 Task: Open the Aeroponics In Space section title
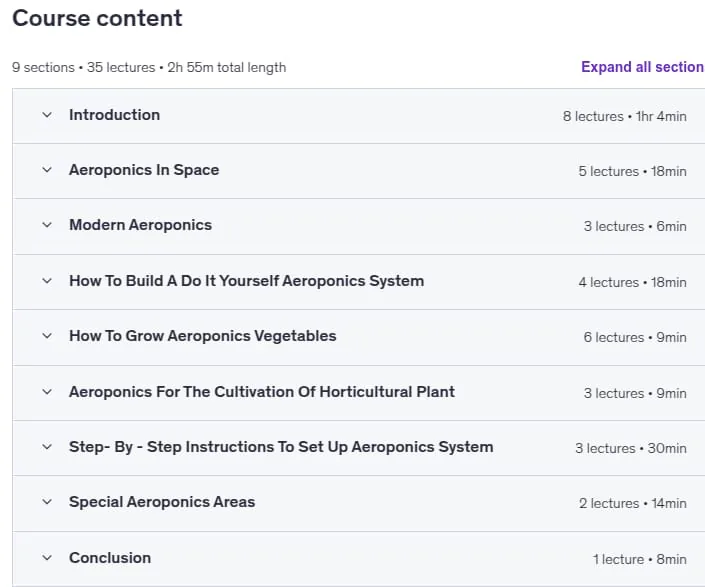tap(144, 170)
